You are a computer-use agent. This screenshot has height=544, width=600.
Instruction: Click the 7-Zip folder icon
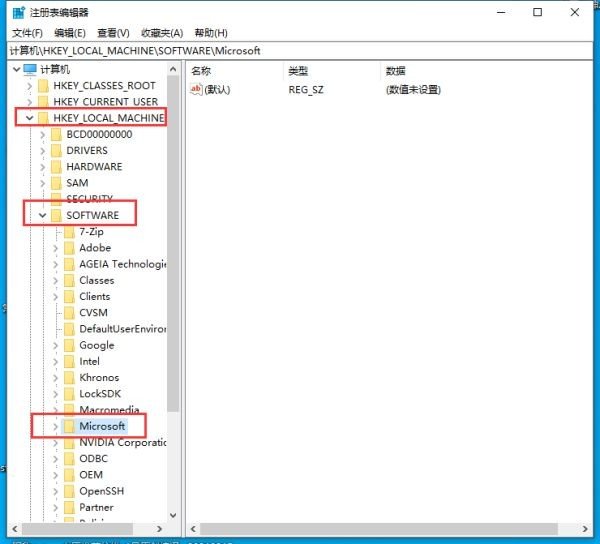[70, 231]
